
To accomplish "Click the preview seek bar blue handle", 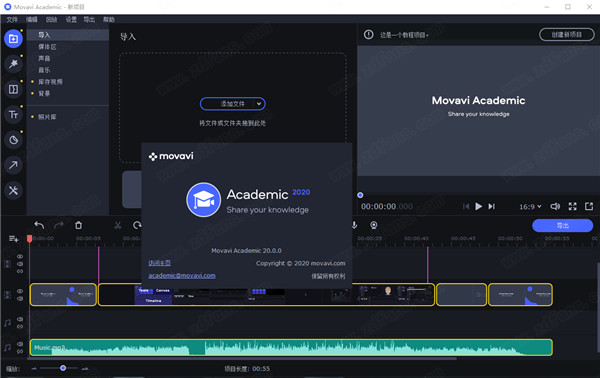I will click(360, 195).
